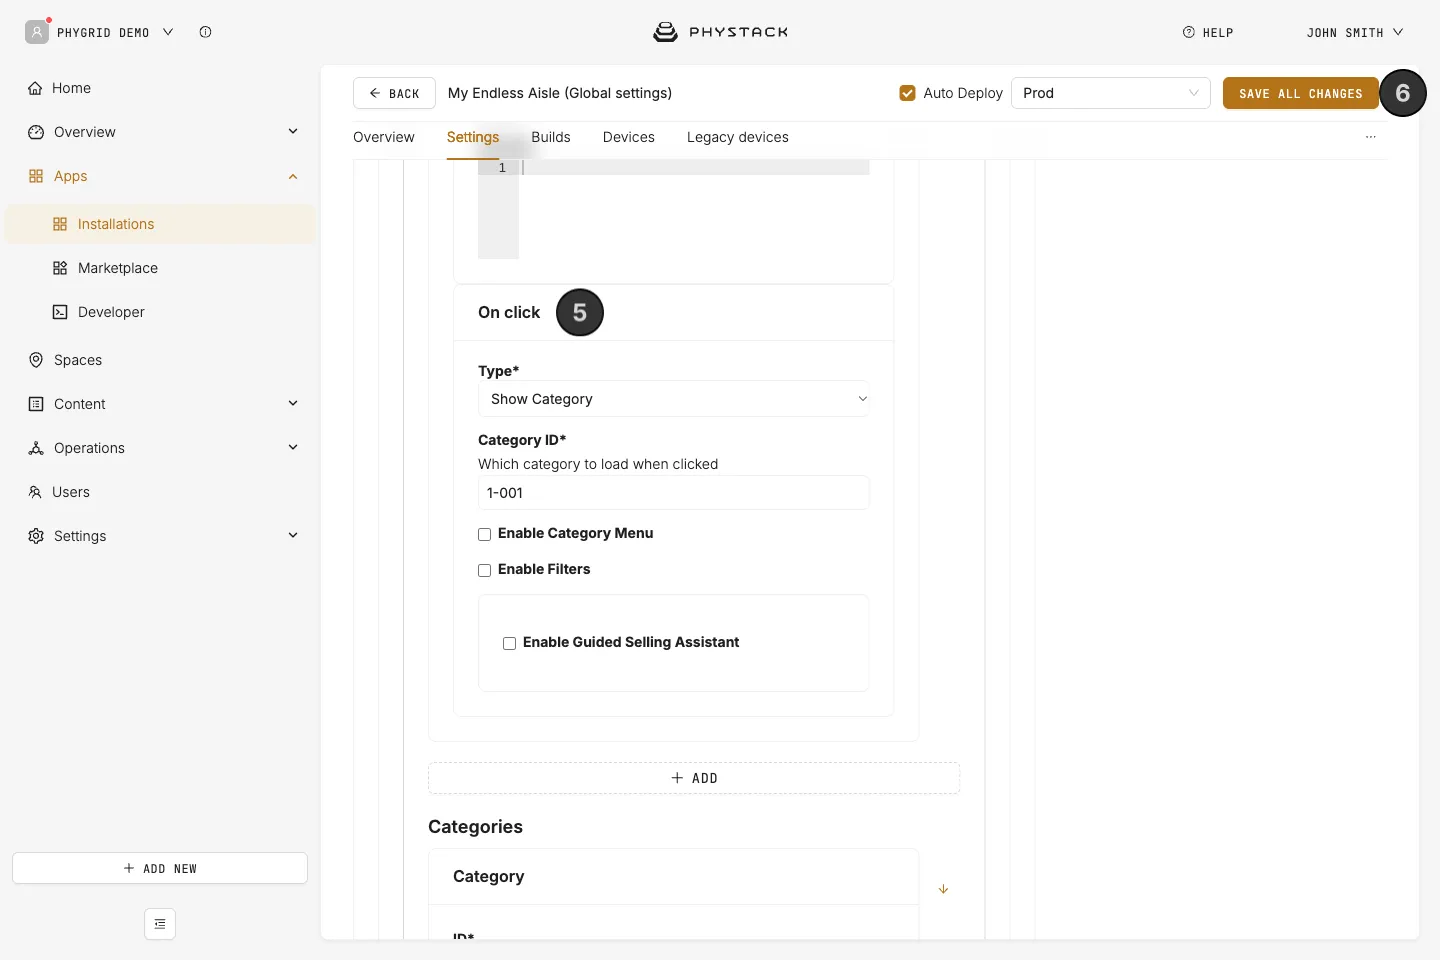
Task: Open the Type dropdown showing Show Category
Action: click(674, 399)
